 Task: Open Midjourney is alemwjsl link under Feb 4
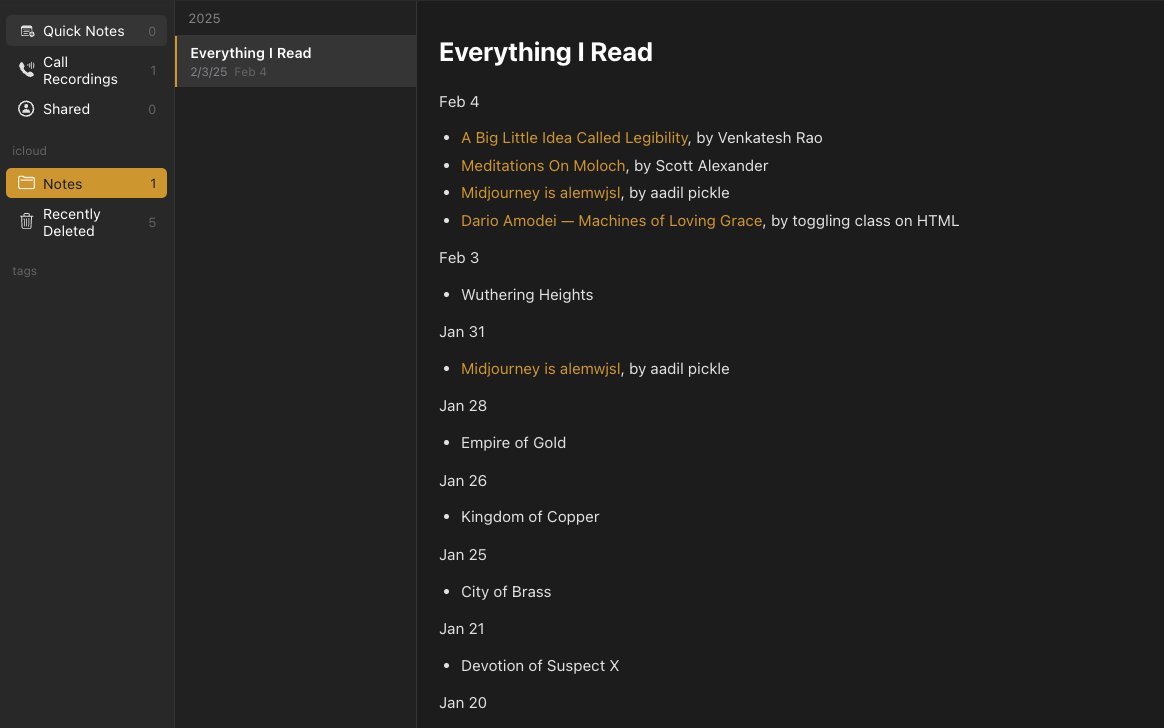tap(540, 193)
